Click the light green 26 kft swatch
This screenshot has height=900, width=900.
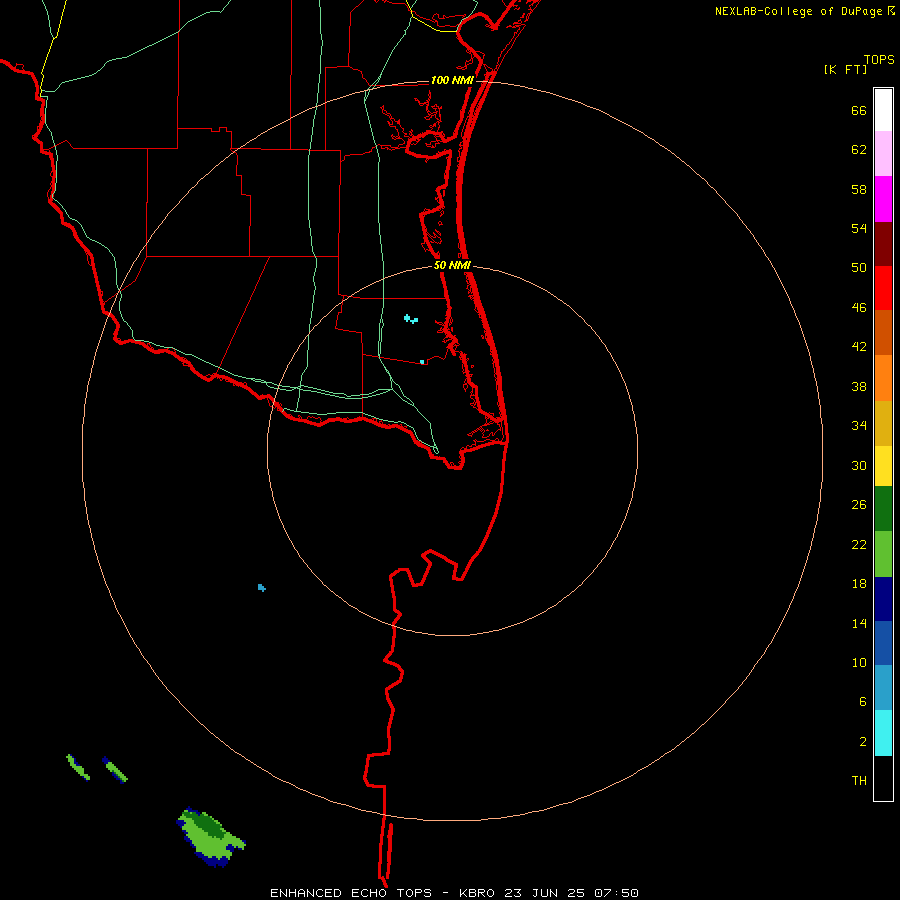(883, 554)
